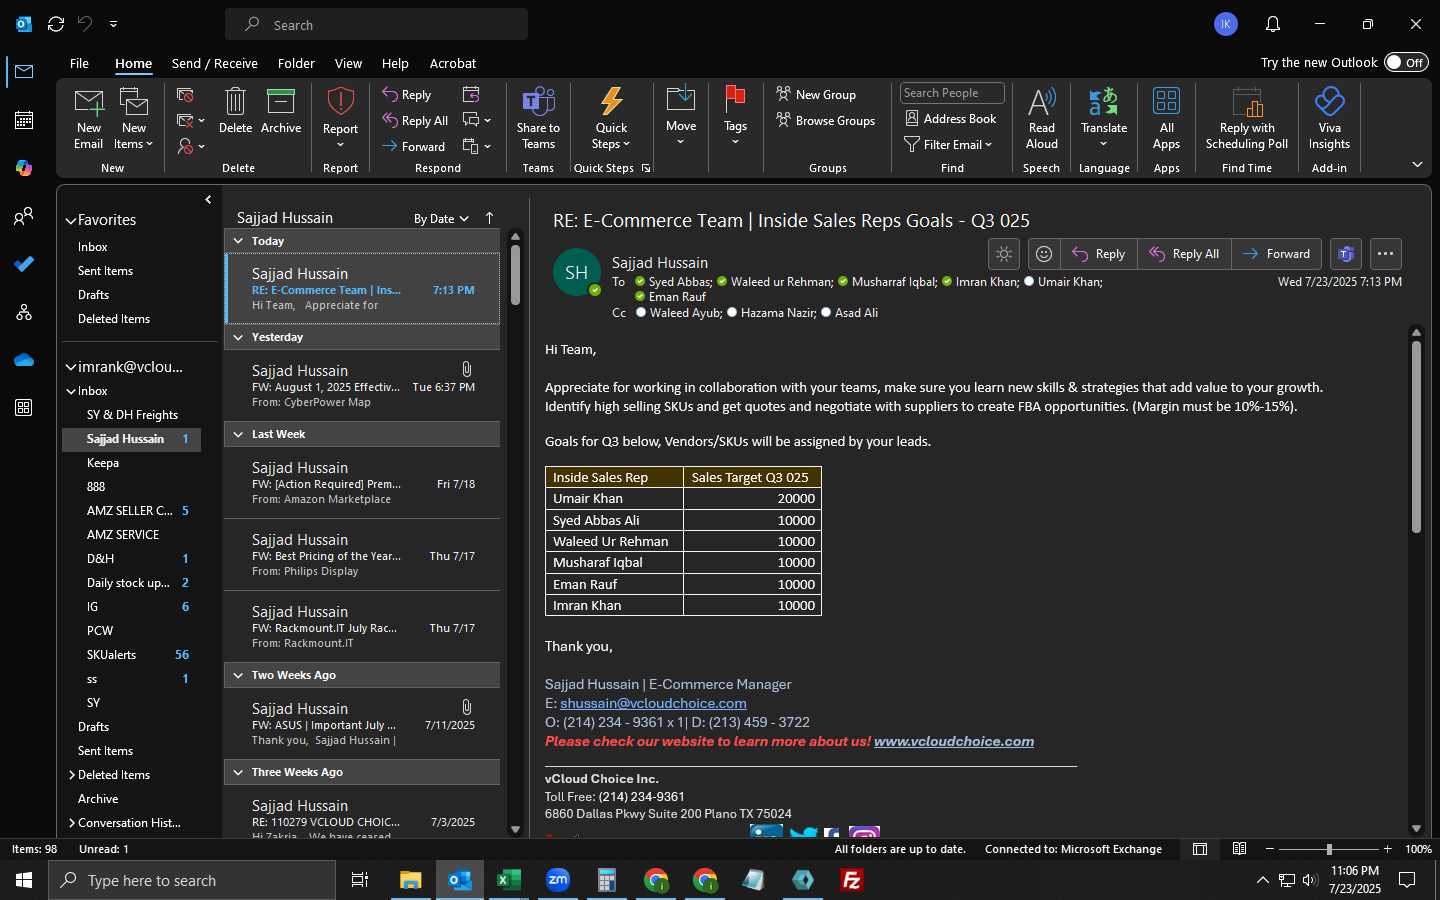The height and width of the screenshot is (900, 1440).
Task: Switch to Normal view in status bar
Action: tap(1200, 849)
